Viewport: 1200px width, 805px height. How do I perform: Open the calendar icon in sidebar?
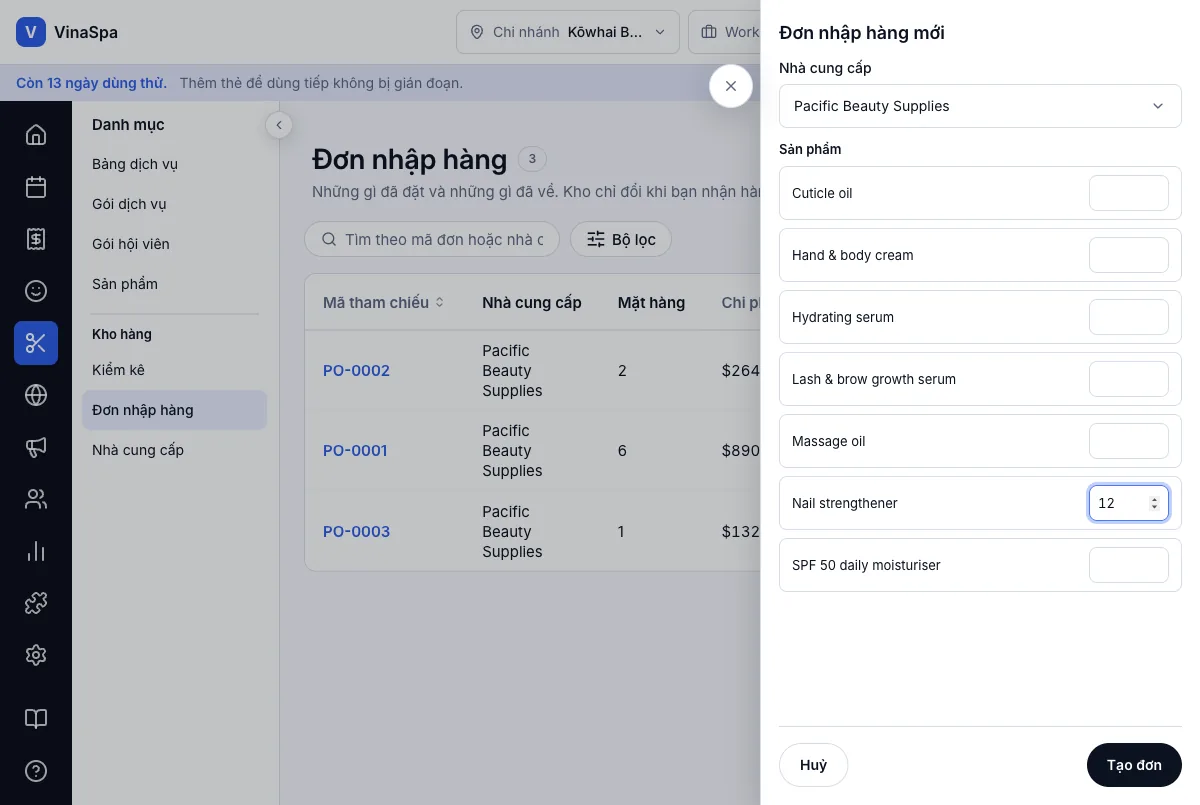[36, 187]
